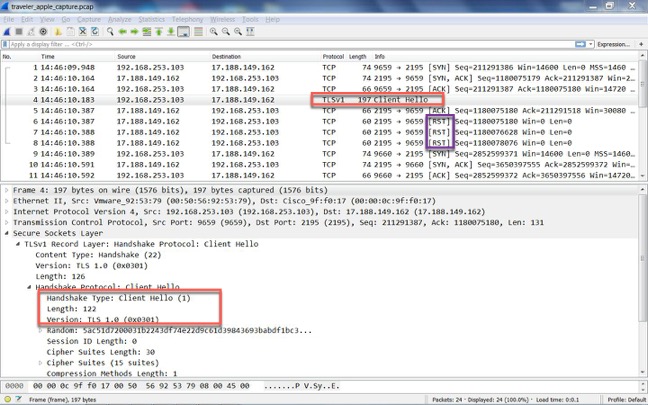The height and width of the screenshot is (405, 648).
Task: Click the Go to specified packet icon
Action: (147, 32)
